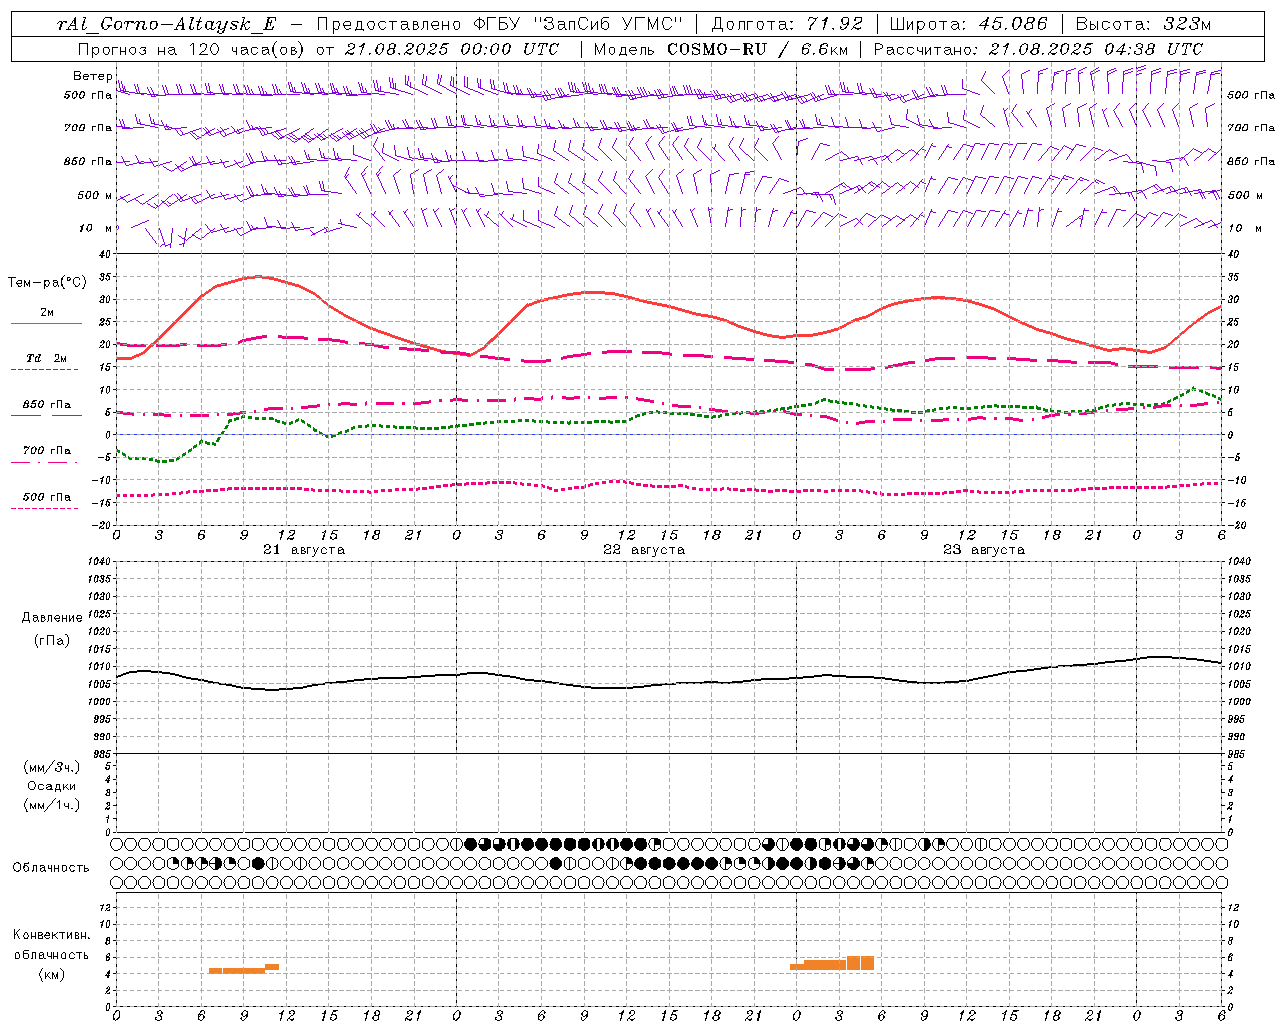The image size is (1280, 1024).
Task: Click the orange convective cloud bar on 21 августа
Action: [244, 969]
